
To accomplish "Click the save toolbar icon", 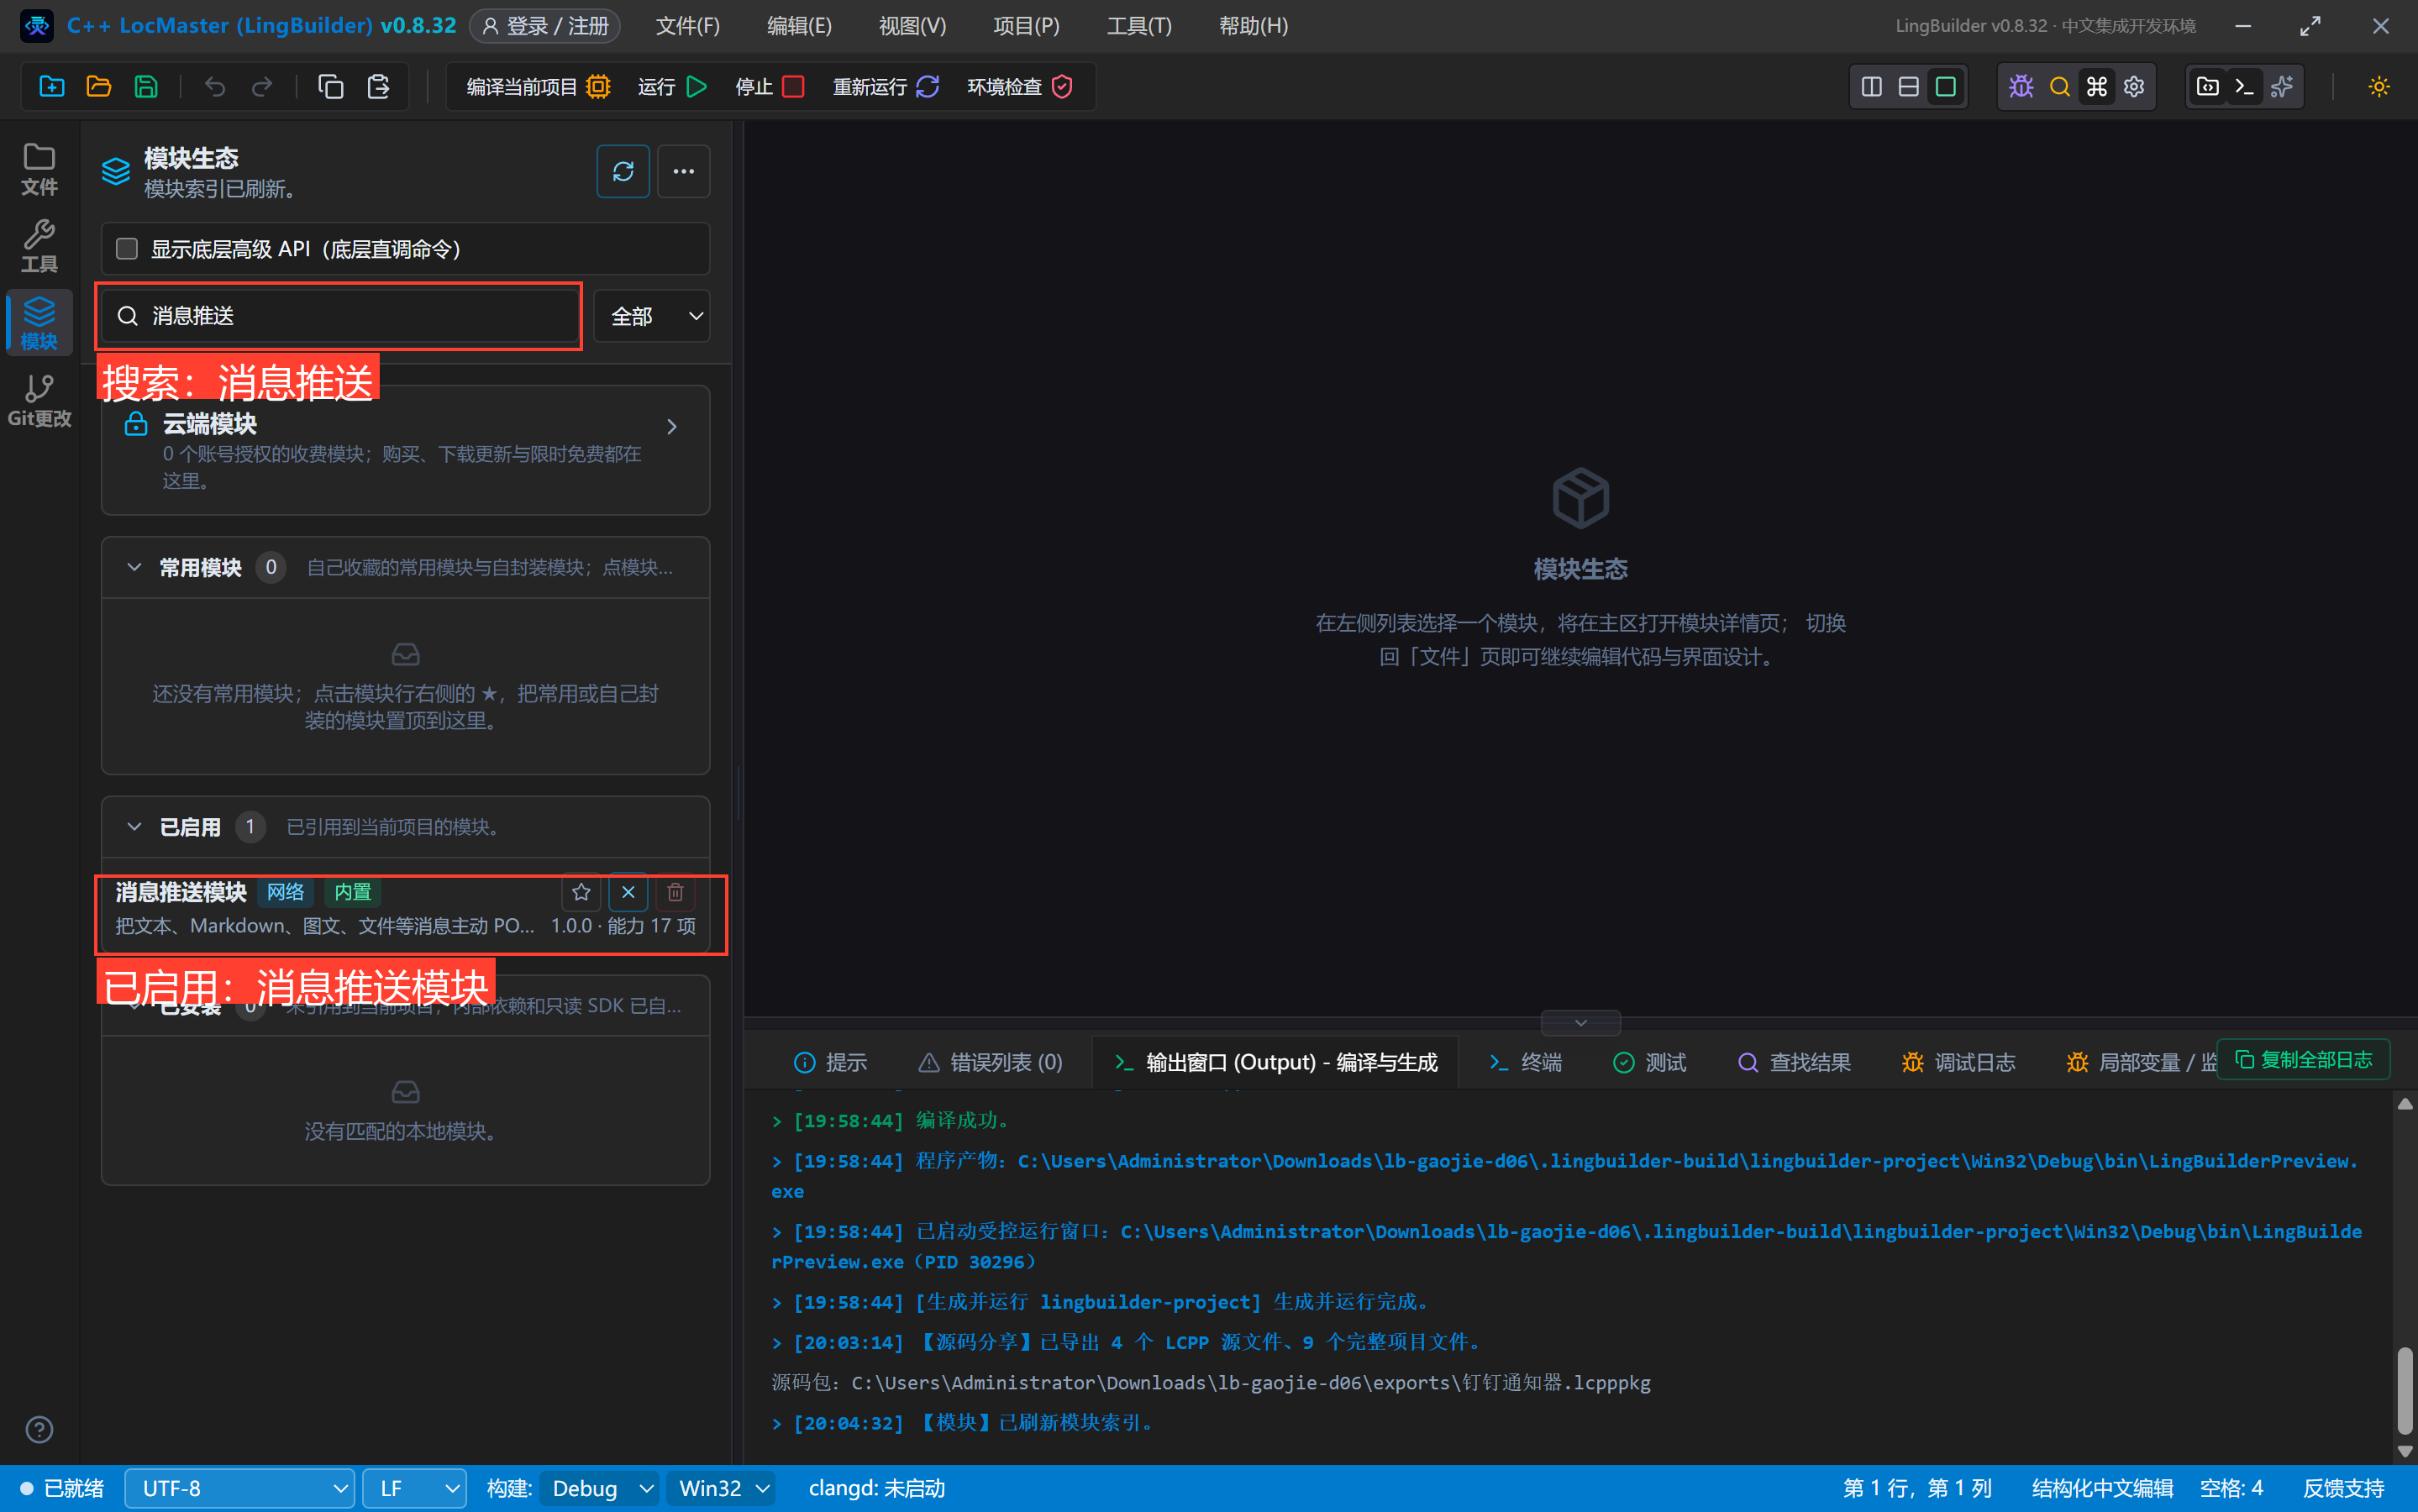I will click(x=146, y=86).
